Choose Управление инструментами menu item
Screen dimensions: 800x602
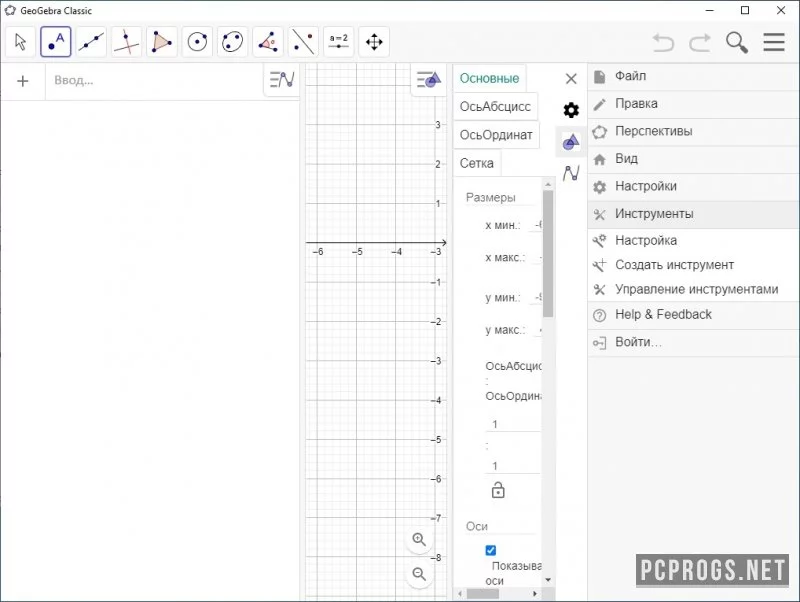point(693,289)
